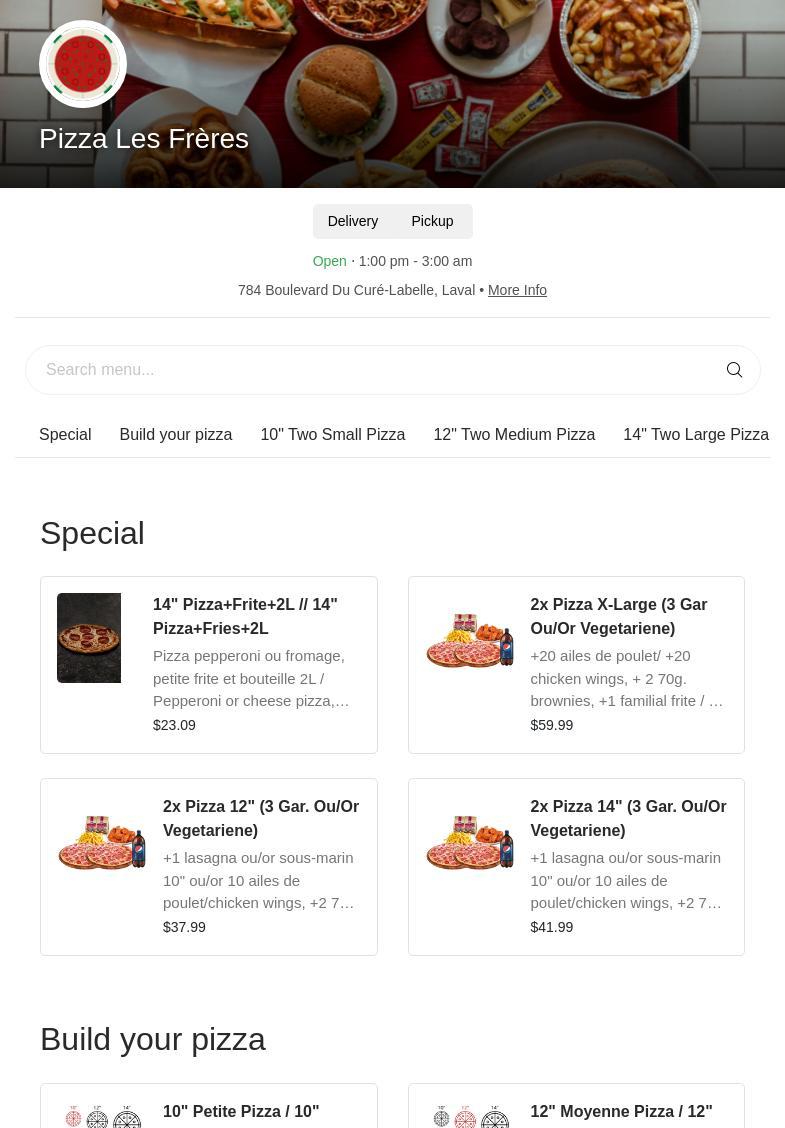785x1128 pixels.
Task: Open the 14" Pizza+Frite+2L pepperoni thumbnail
Action: (89, 638)
